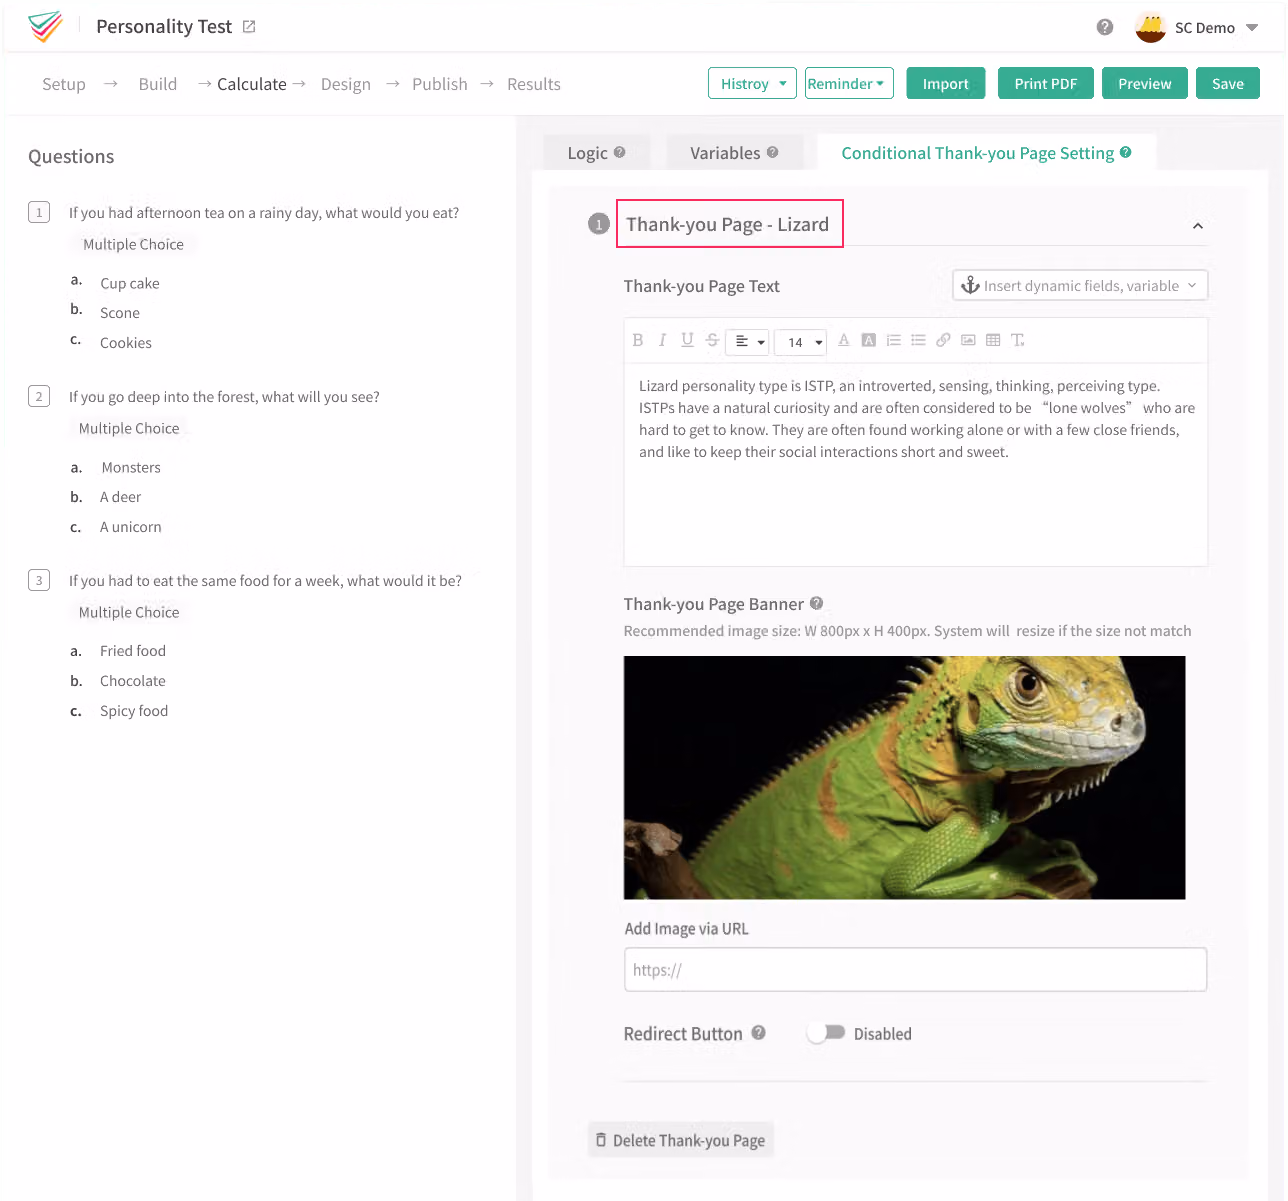
Task: Click the Chocolate option
Action: tap(133, 681)
